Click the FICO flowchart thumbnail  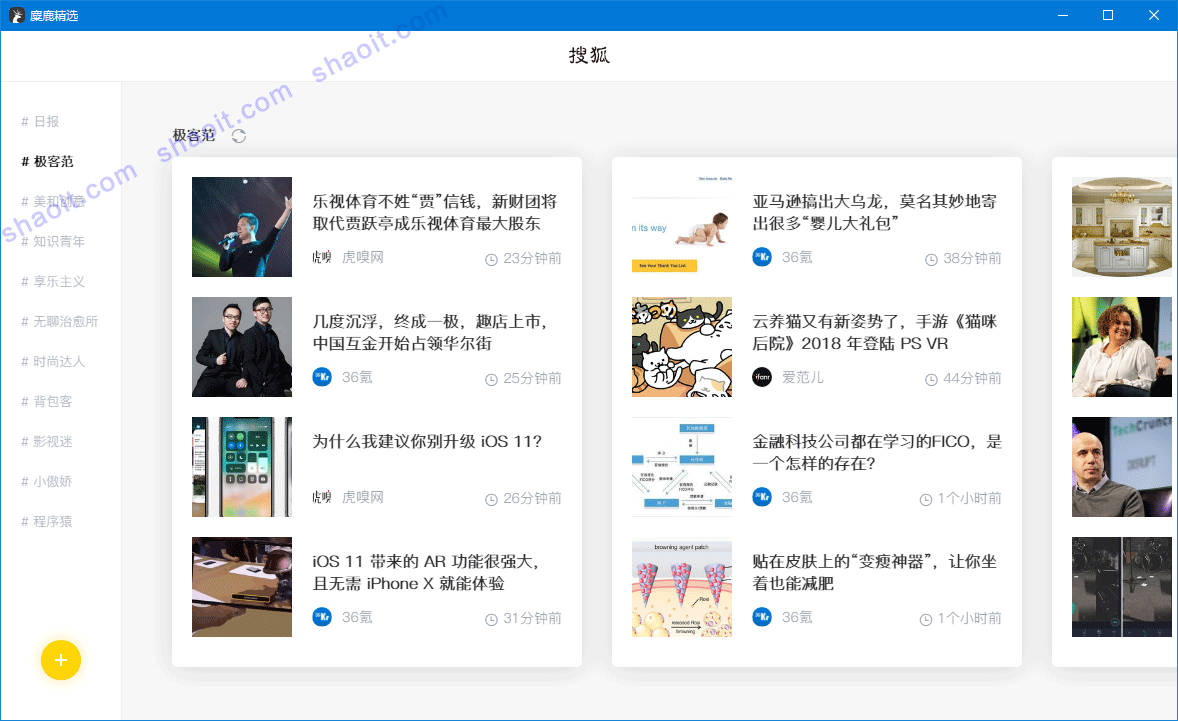coord(681,466)
